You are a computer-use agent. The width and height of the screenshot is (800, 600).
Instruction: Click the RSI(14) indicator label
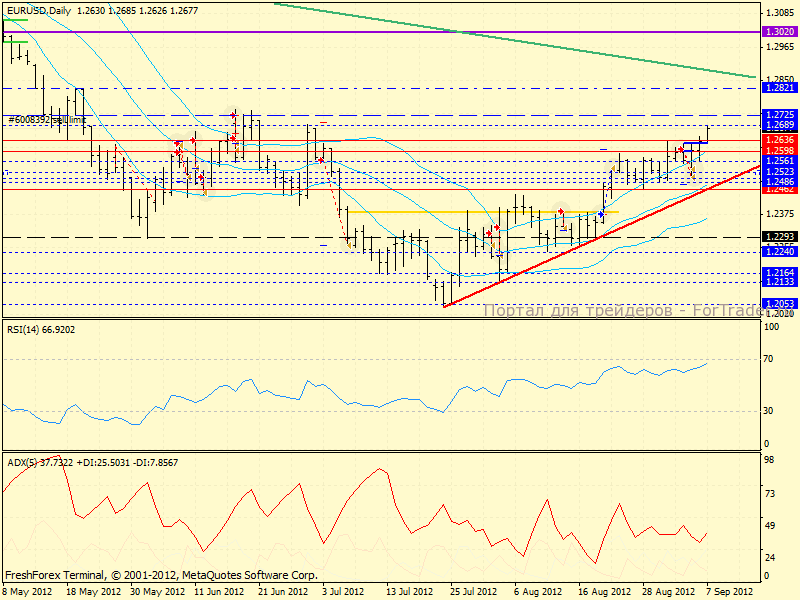pos(40,327)
